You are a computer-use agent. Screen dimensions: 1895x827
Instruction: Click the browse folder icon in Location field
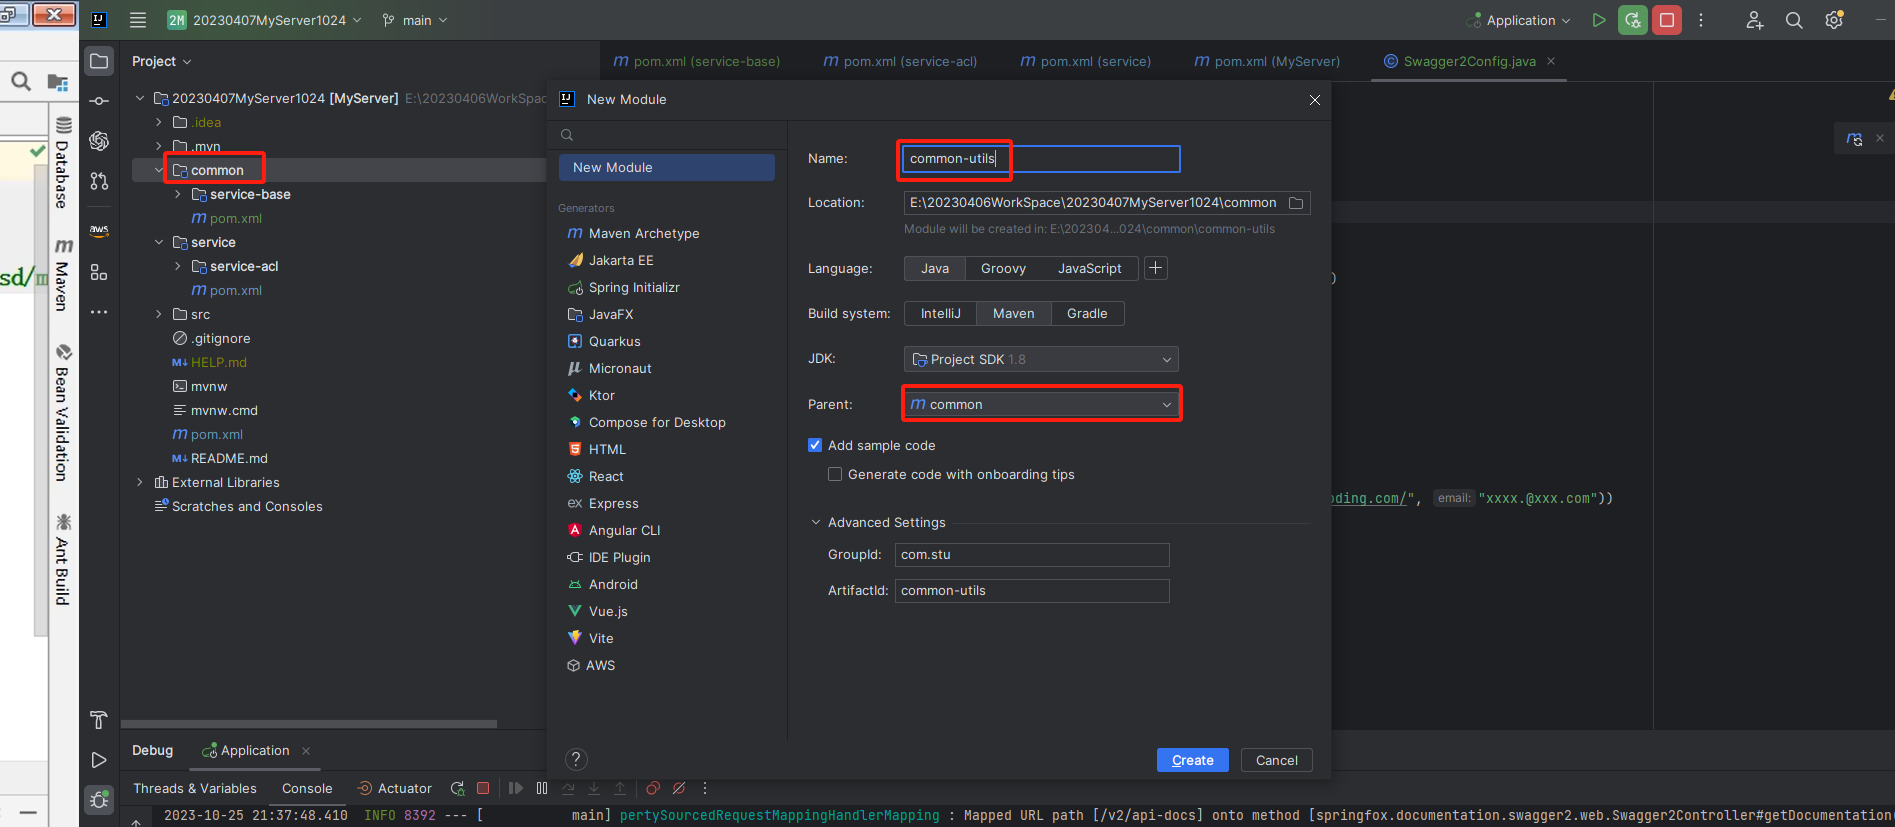[x=1296, y=203]
